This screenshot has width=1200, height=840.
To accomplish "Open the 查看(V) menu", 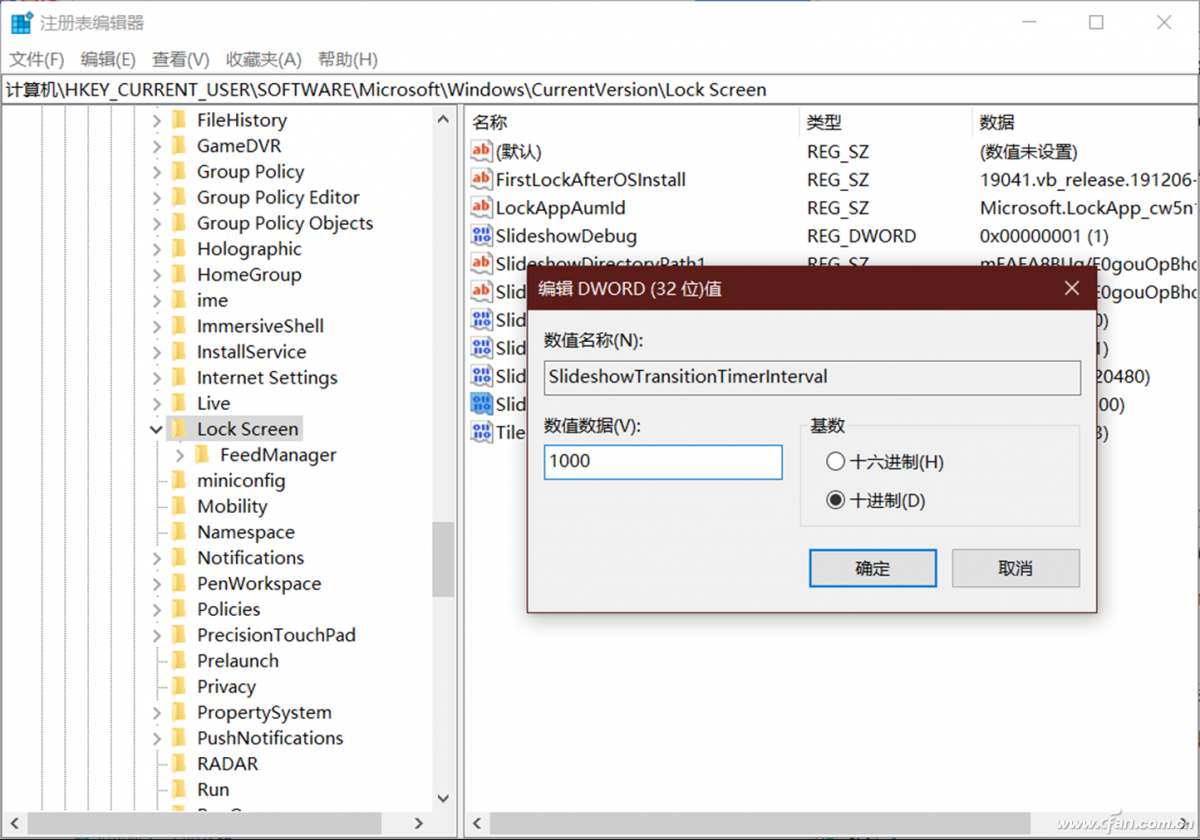I will 181,59.
